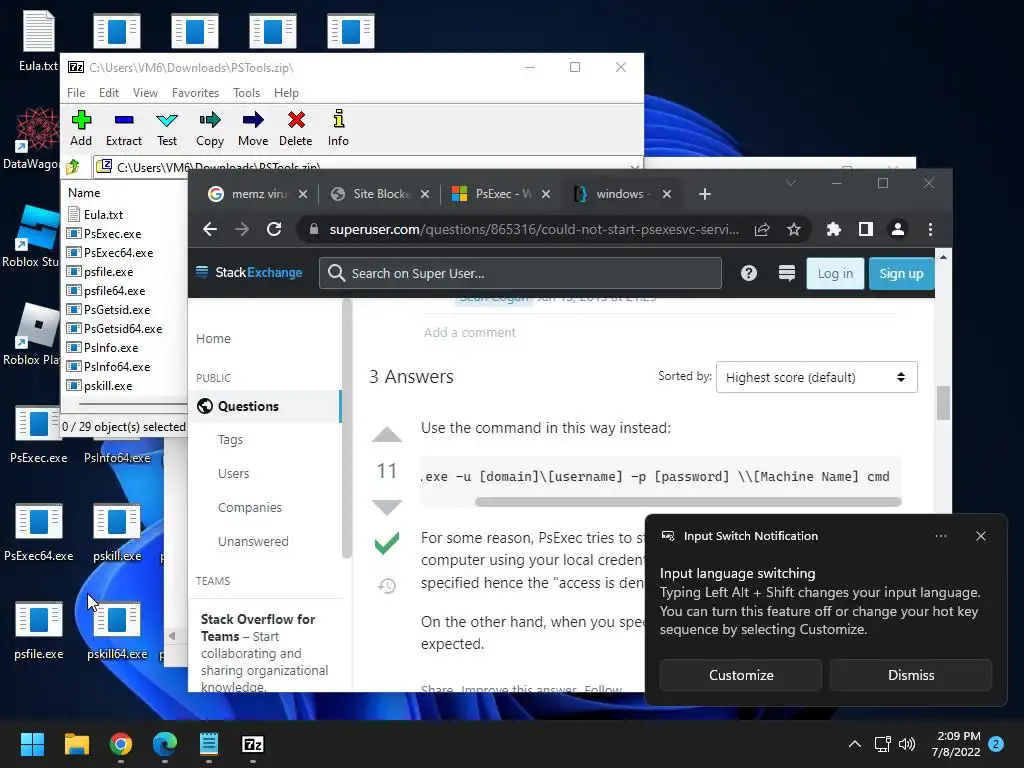Open the Edit menu in 7-Zip
The image size is (1024, 768).
108,93
